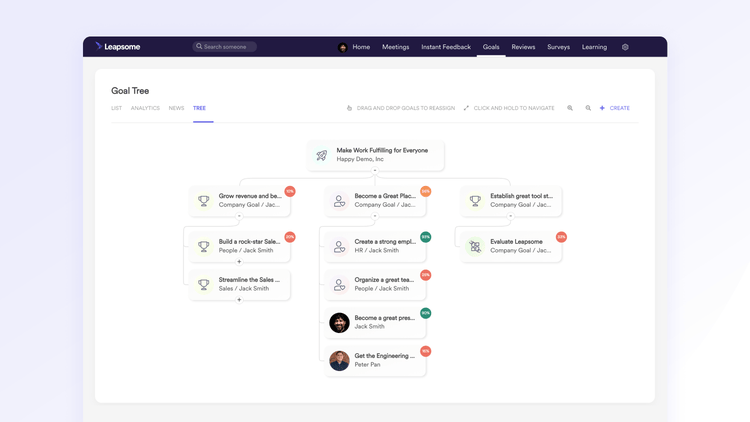Switch to the Analytics tab

[145, 108]
